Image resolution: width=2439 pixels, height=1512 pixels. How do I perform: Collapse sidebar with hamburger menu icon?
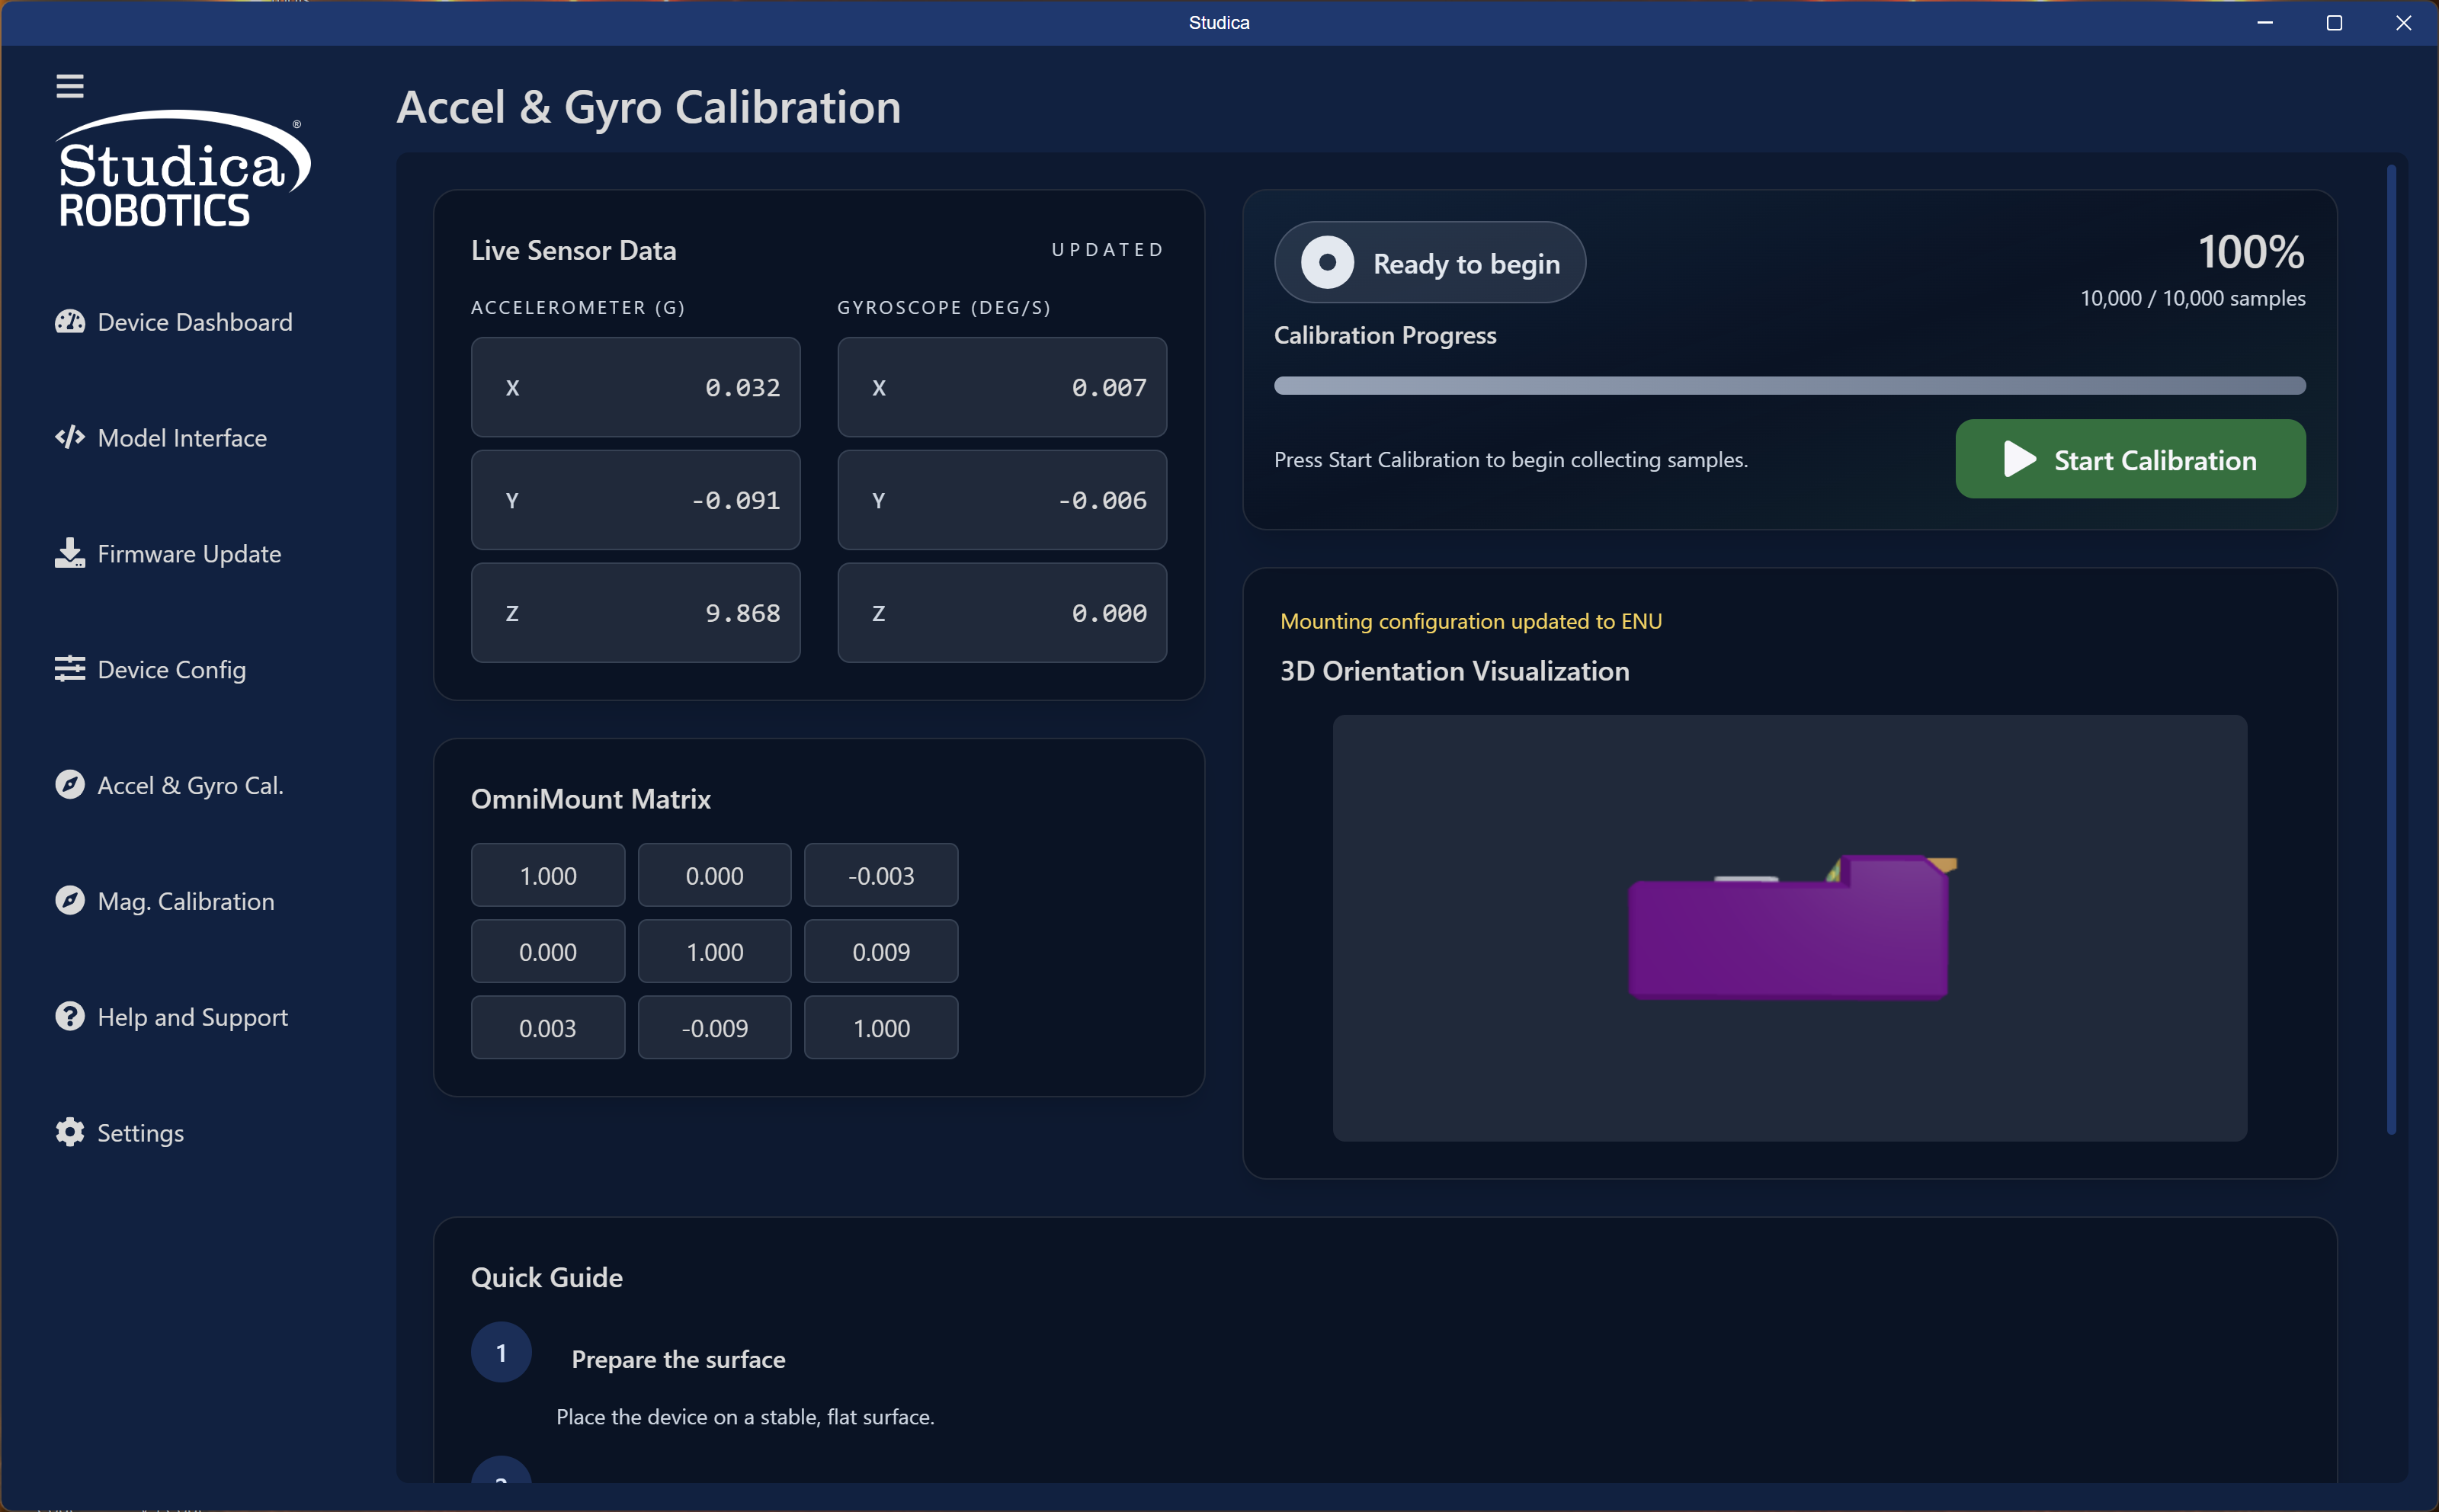click(69, 86)
